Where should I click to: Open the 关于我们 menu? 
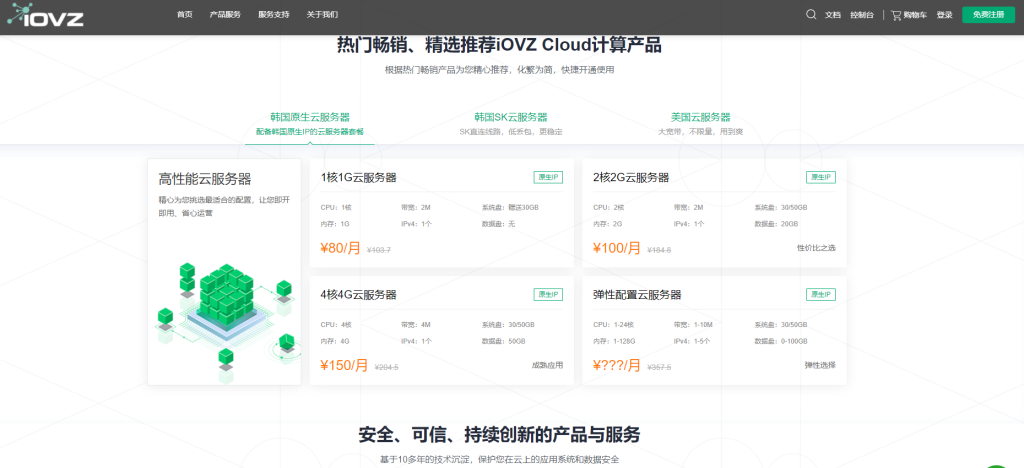coord(322,14)
